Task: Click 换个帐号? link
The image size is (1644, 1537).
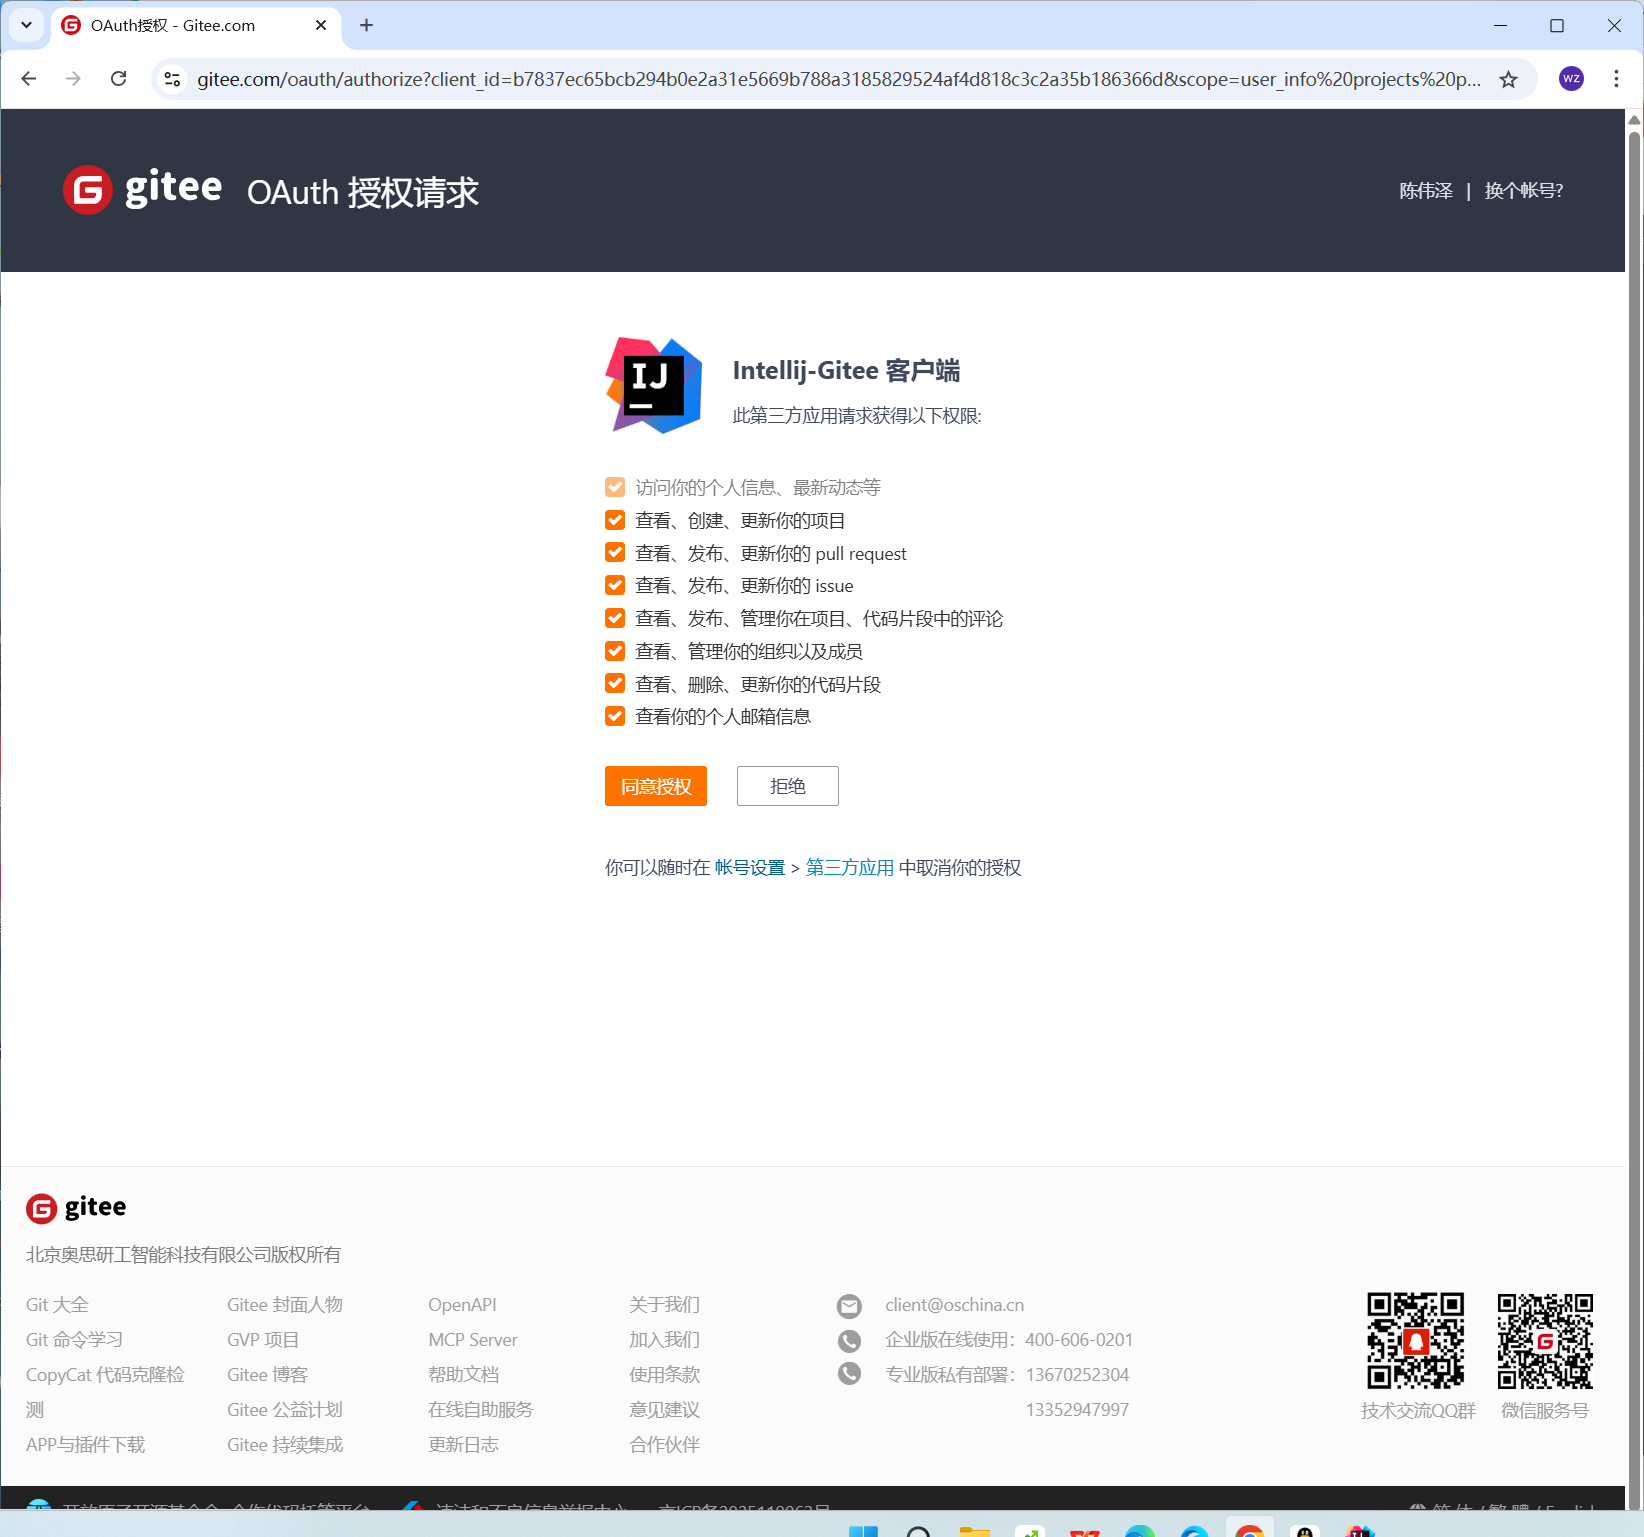Action: [x=1524, y=190]
